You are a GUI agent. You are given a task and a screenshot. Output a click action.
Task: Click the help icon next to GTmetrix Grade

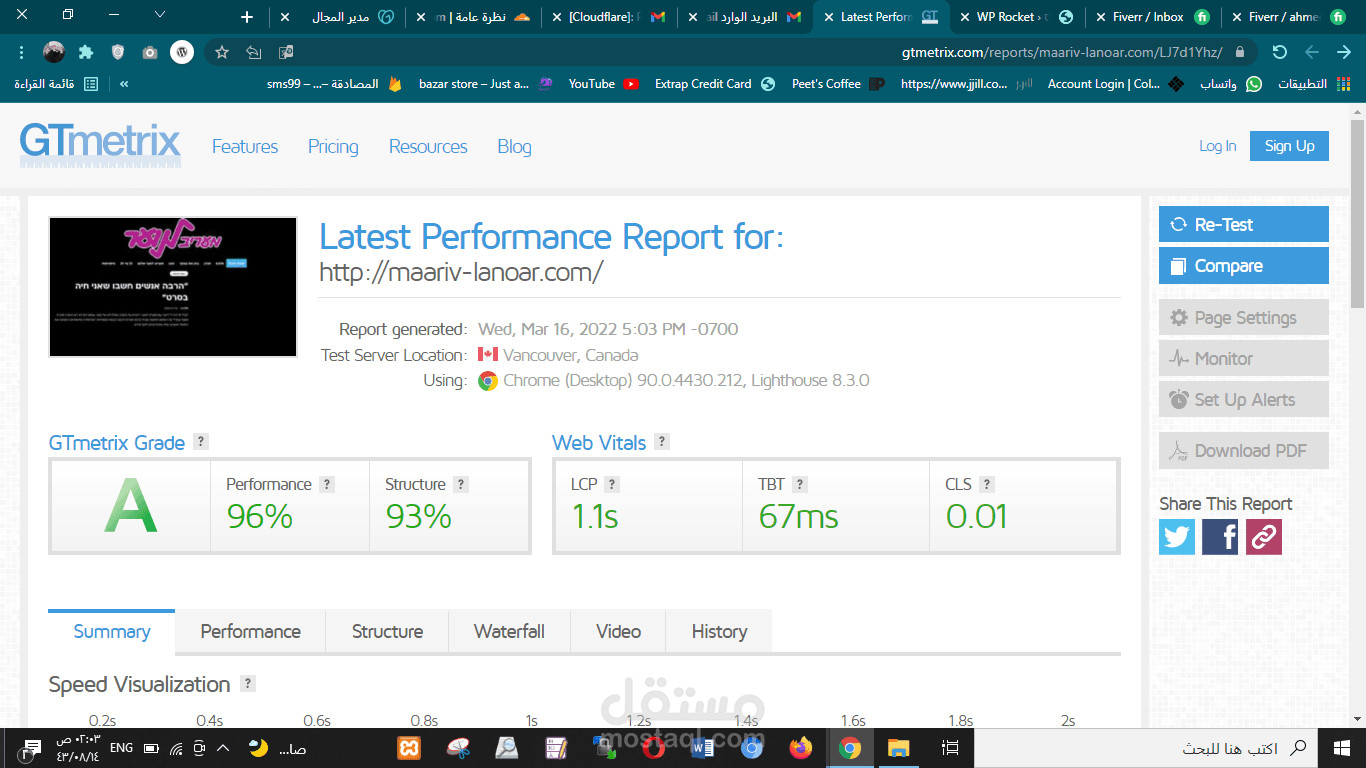click(x=201, y=442)
